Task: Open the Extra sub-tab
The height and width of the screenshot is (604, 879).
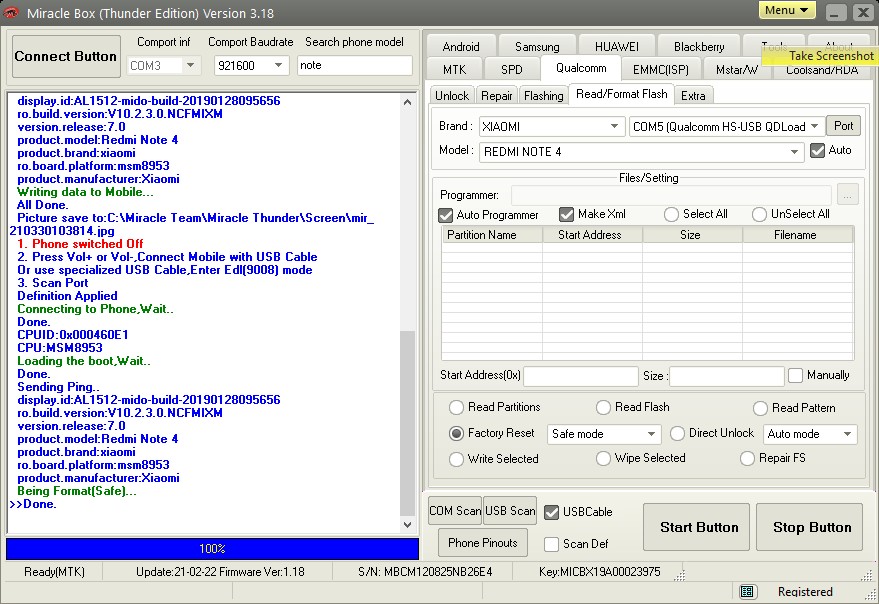Action: tap(693, 96)
